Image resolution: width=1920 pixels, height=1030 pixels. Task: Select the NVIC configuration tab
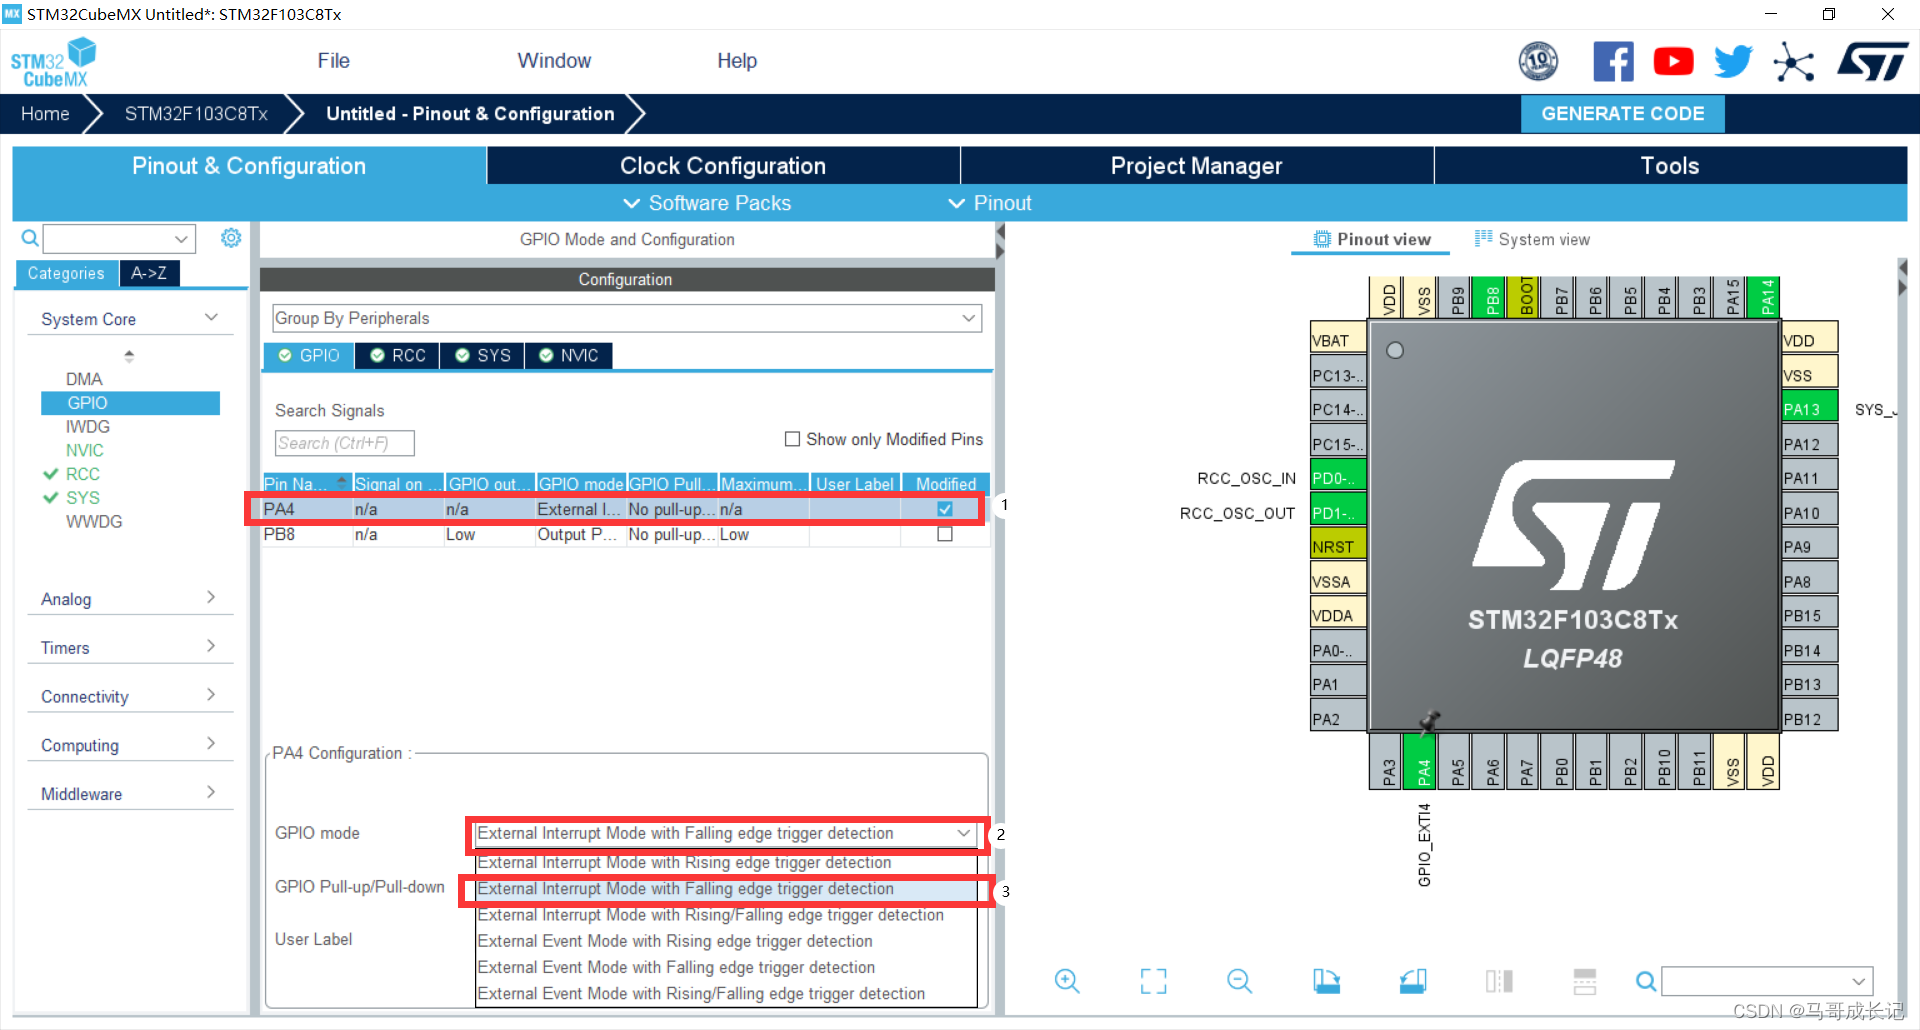pos(569,356)
